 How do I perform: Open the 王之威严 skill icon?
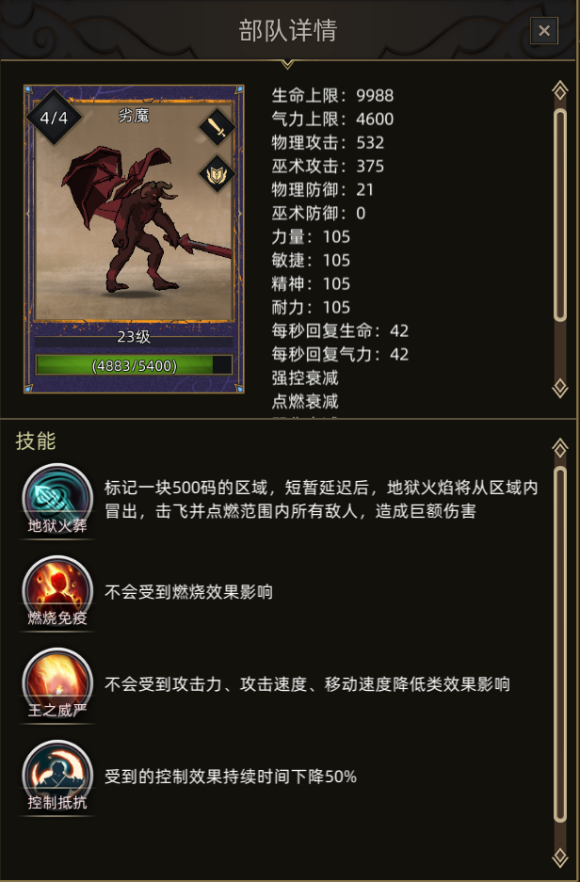pyautogui.click(x=57, y=683)
